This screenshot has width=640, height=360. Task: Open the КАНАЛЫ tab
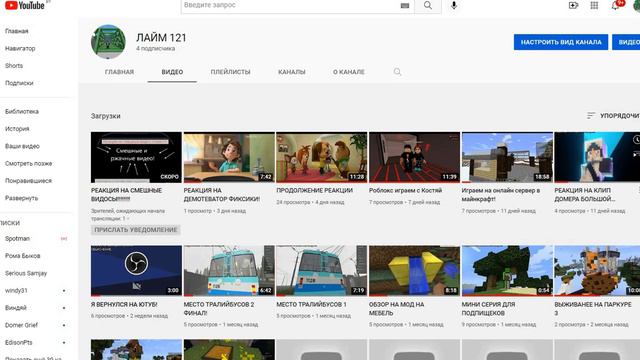click(x=292, y=72)
